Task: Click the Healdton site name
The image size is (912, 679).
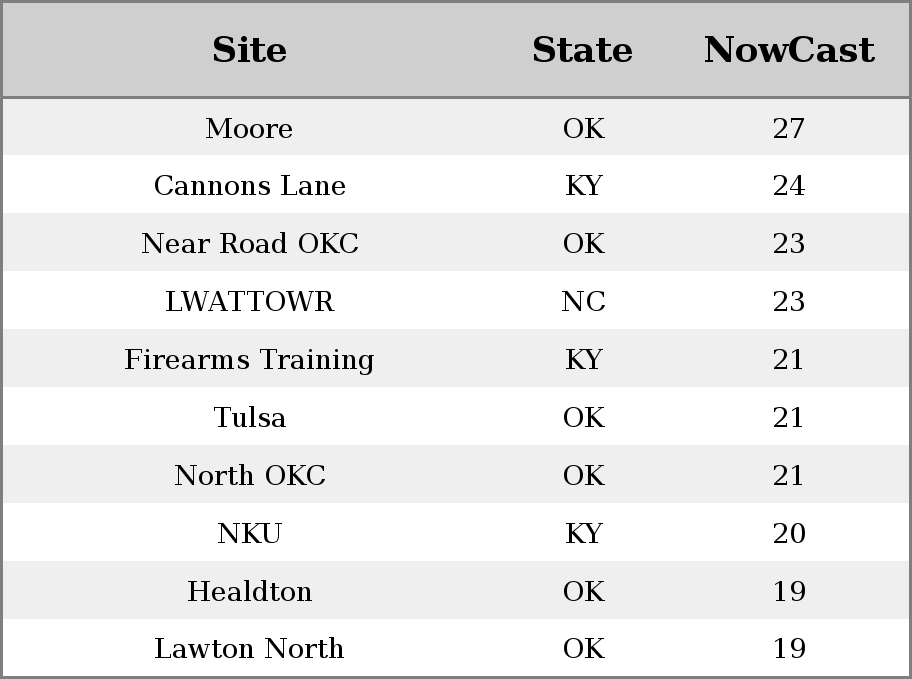Action: pyautogui.click(x=250, y=591)
